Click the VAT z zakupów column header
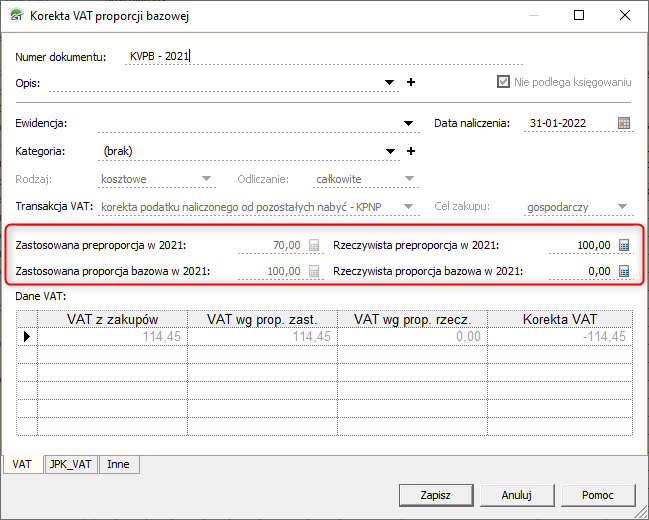Image resolution: width=649 pixels, height=520 pixels. tap(113, 319)
